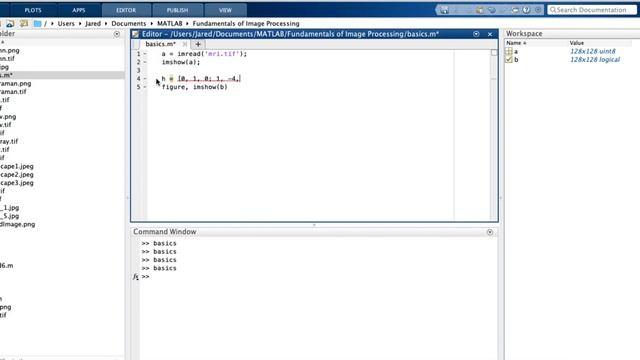Click Jared in the path bar

pyautogui.click(x=93, y=24)
